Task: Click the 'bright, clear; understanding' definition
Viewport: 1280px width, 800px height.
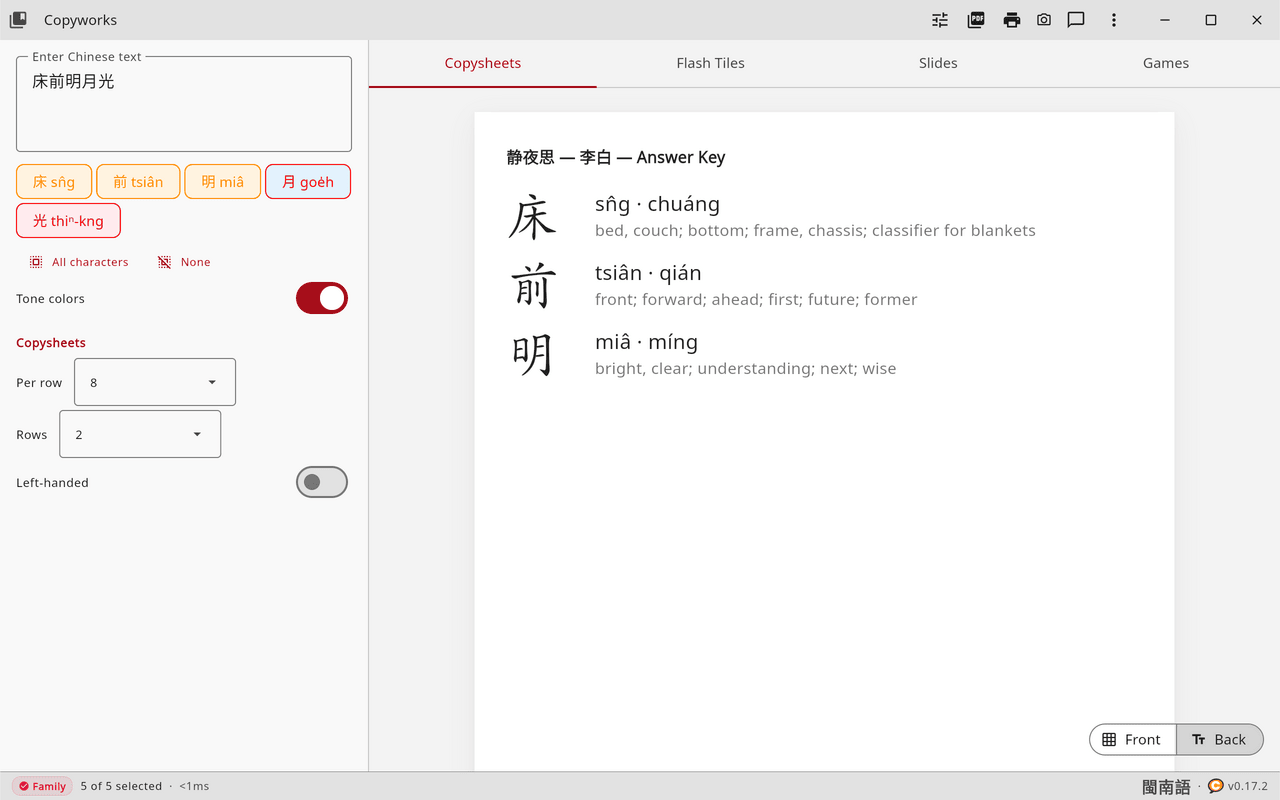Action: [746, 368]
